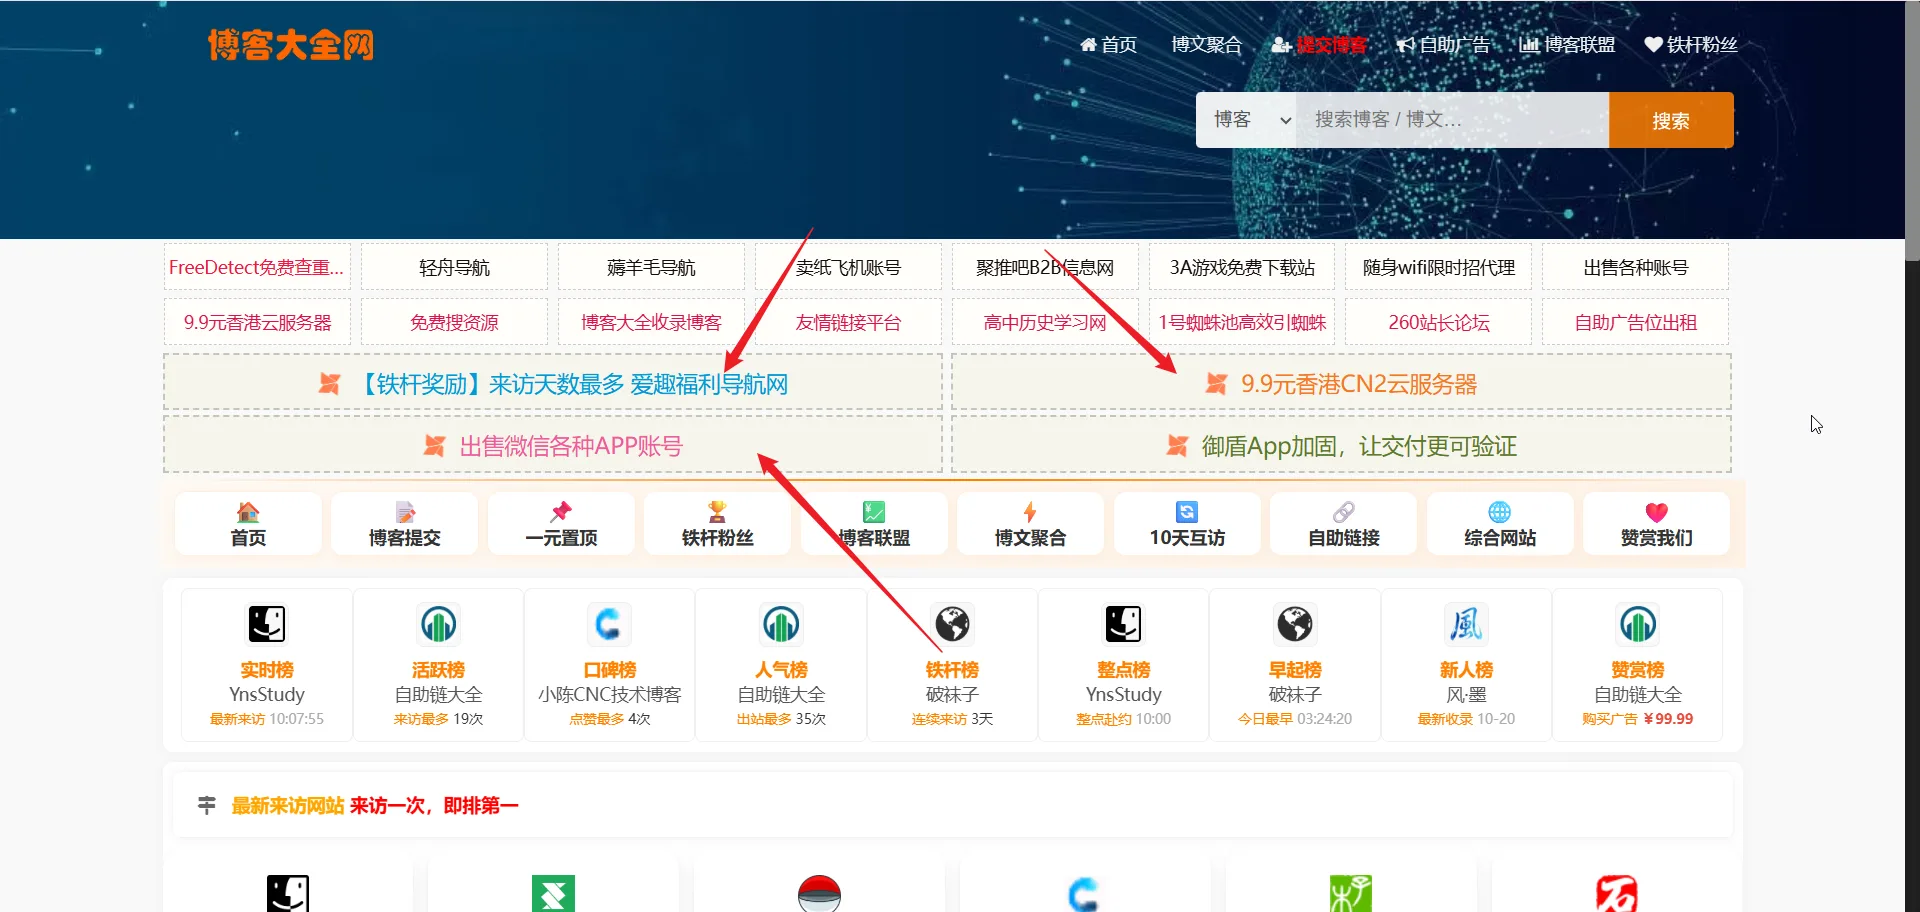Open 自助广告 in top navigation

click(x=1443, y=45)
